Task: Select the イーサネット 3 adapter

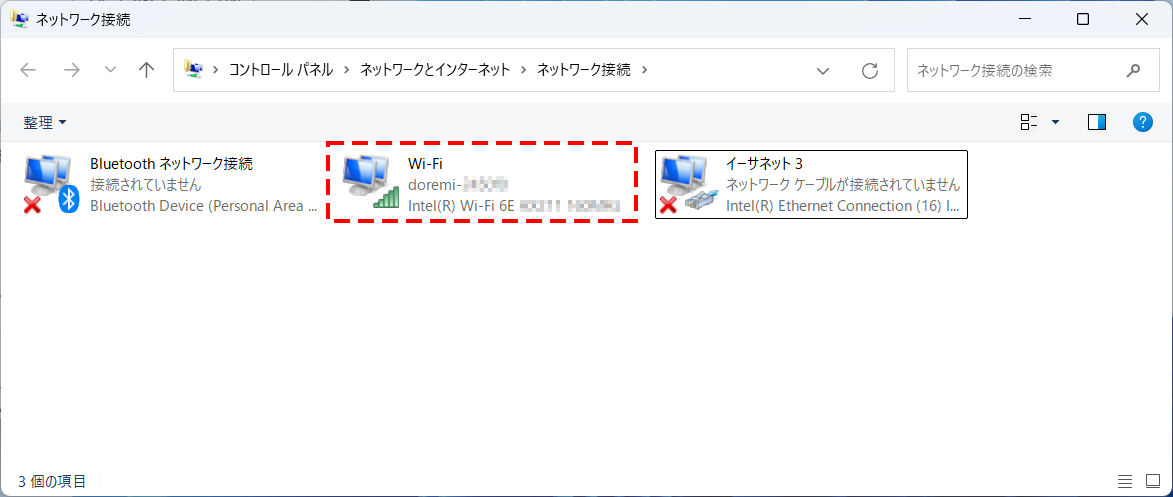Action: click(x=811, y=184)
